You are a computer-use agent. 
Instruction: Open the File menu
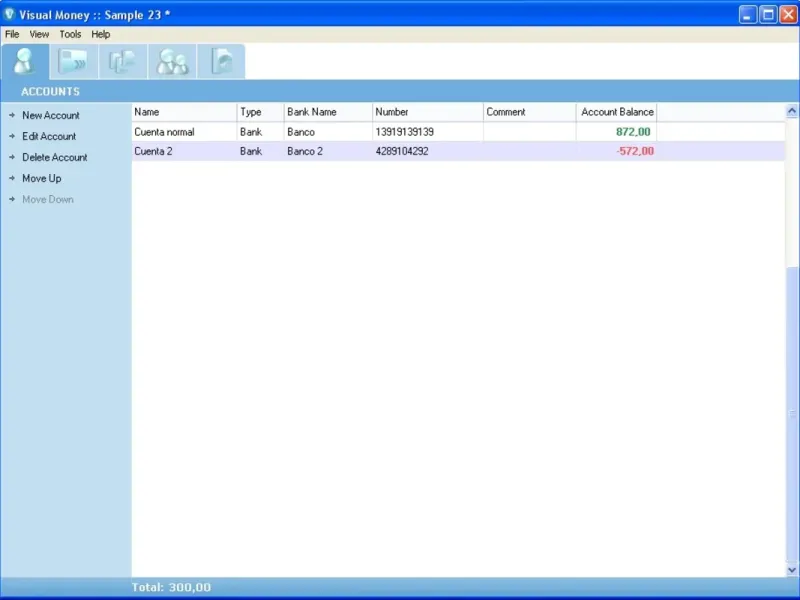coord(12,34)
